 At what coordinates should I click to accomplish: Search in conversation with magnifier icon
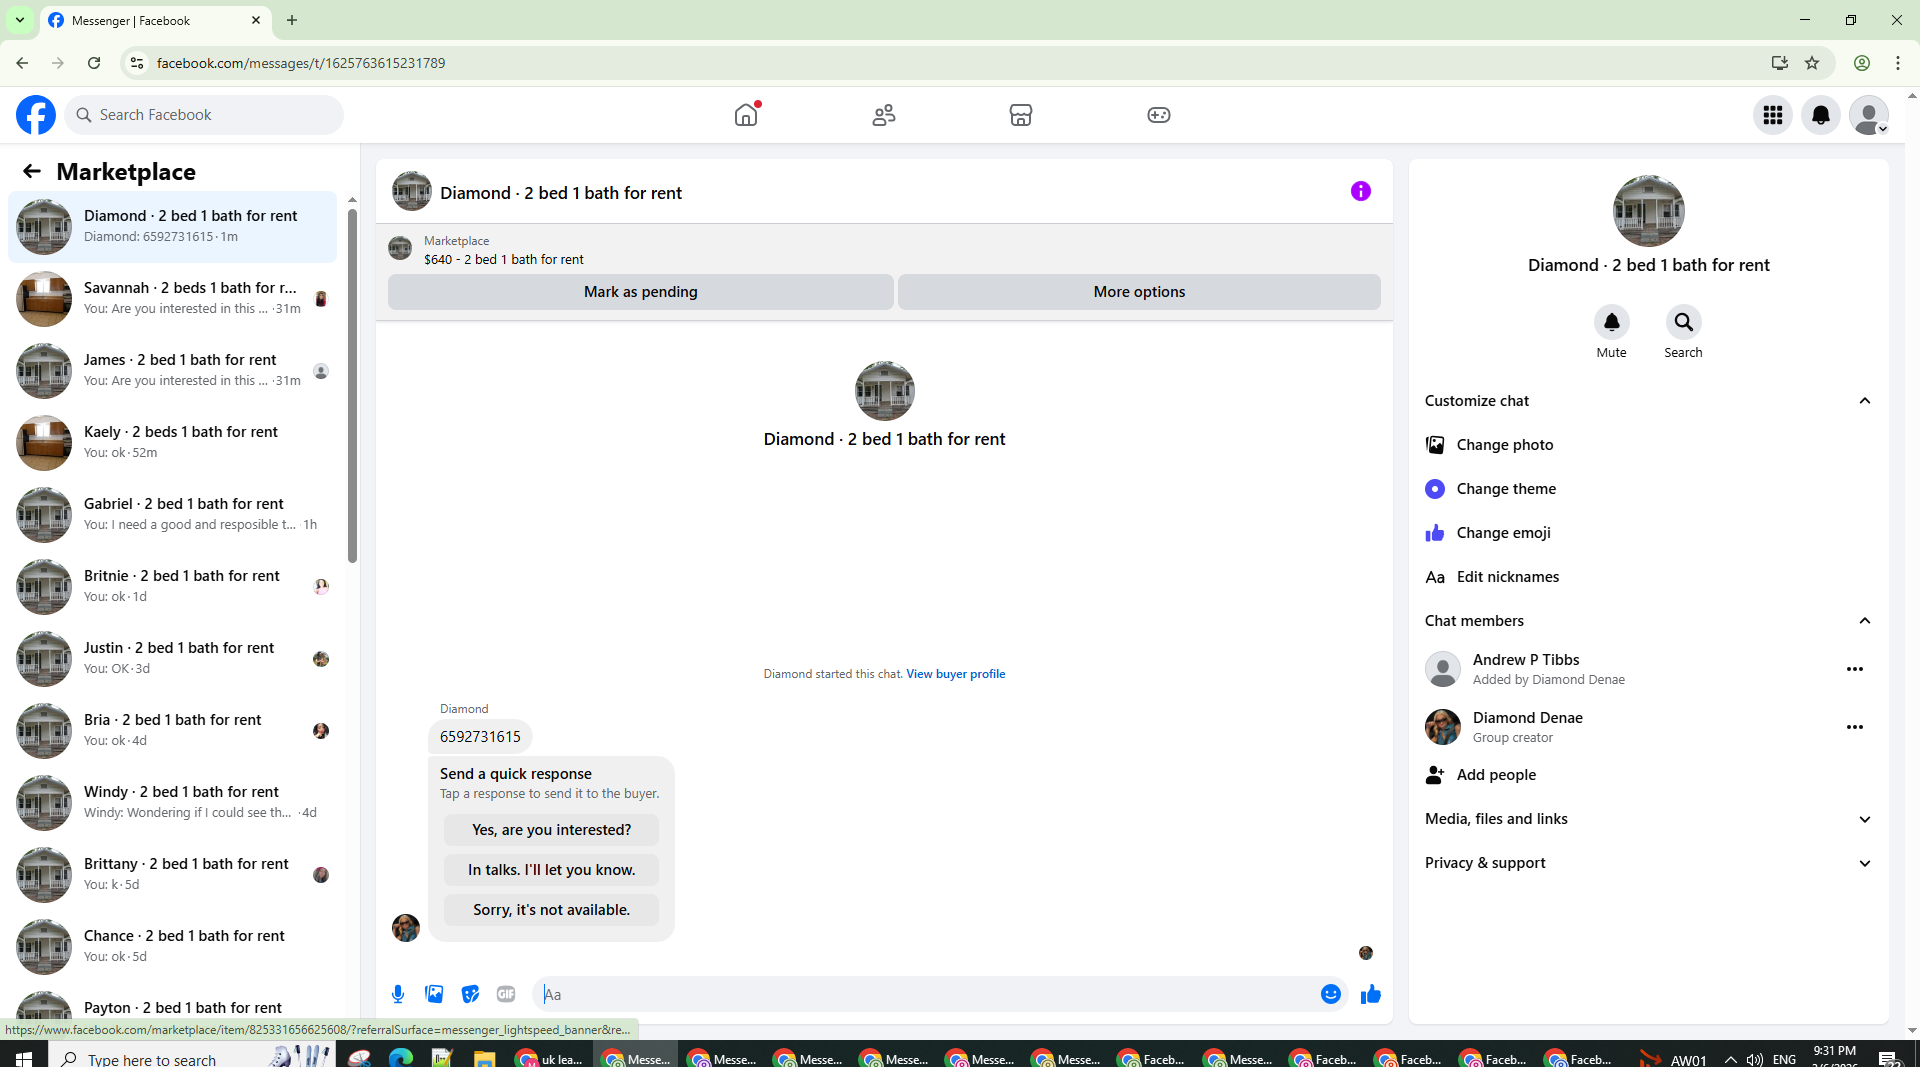pyautogui.click(x=1683, y=322)
